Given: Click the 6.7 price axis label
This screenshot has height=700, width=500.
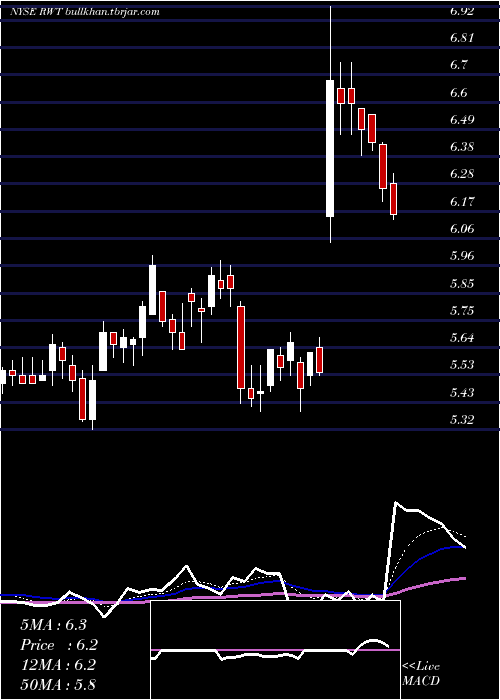Looking at the screenshot, I should click(x=459, y=65).
